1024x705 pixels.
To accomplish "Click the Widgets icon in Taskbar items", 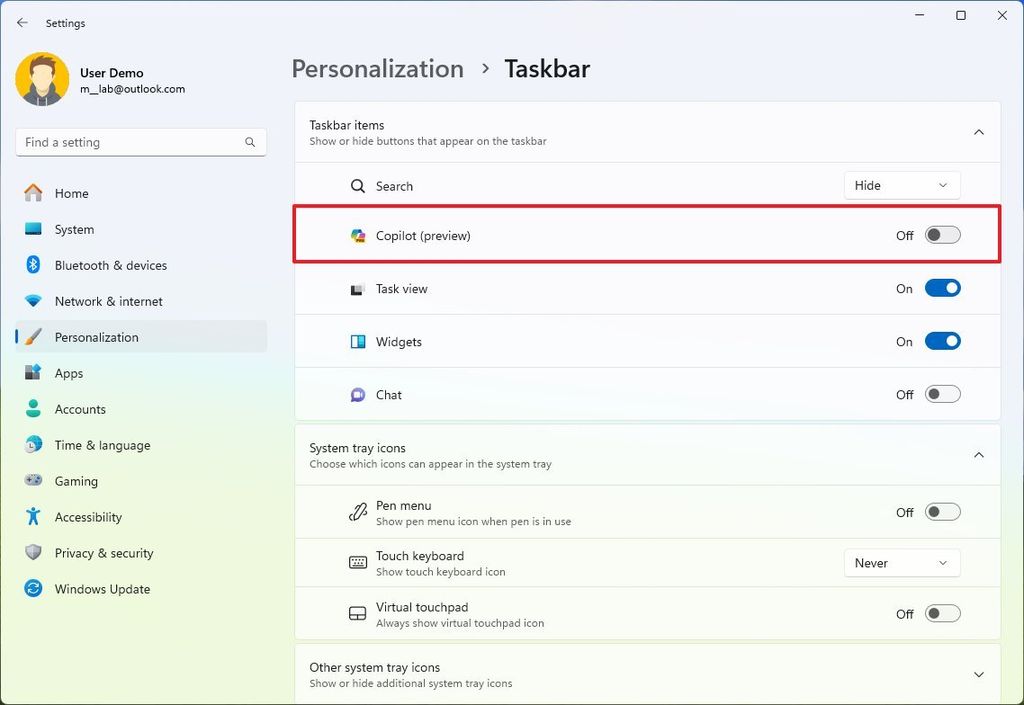I will tap(357, 341).
